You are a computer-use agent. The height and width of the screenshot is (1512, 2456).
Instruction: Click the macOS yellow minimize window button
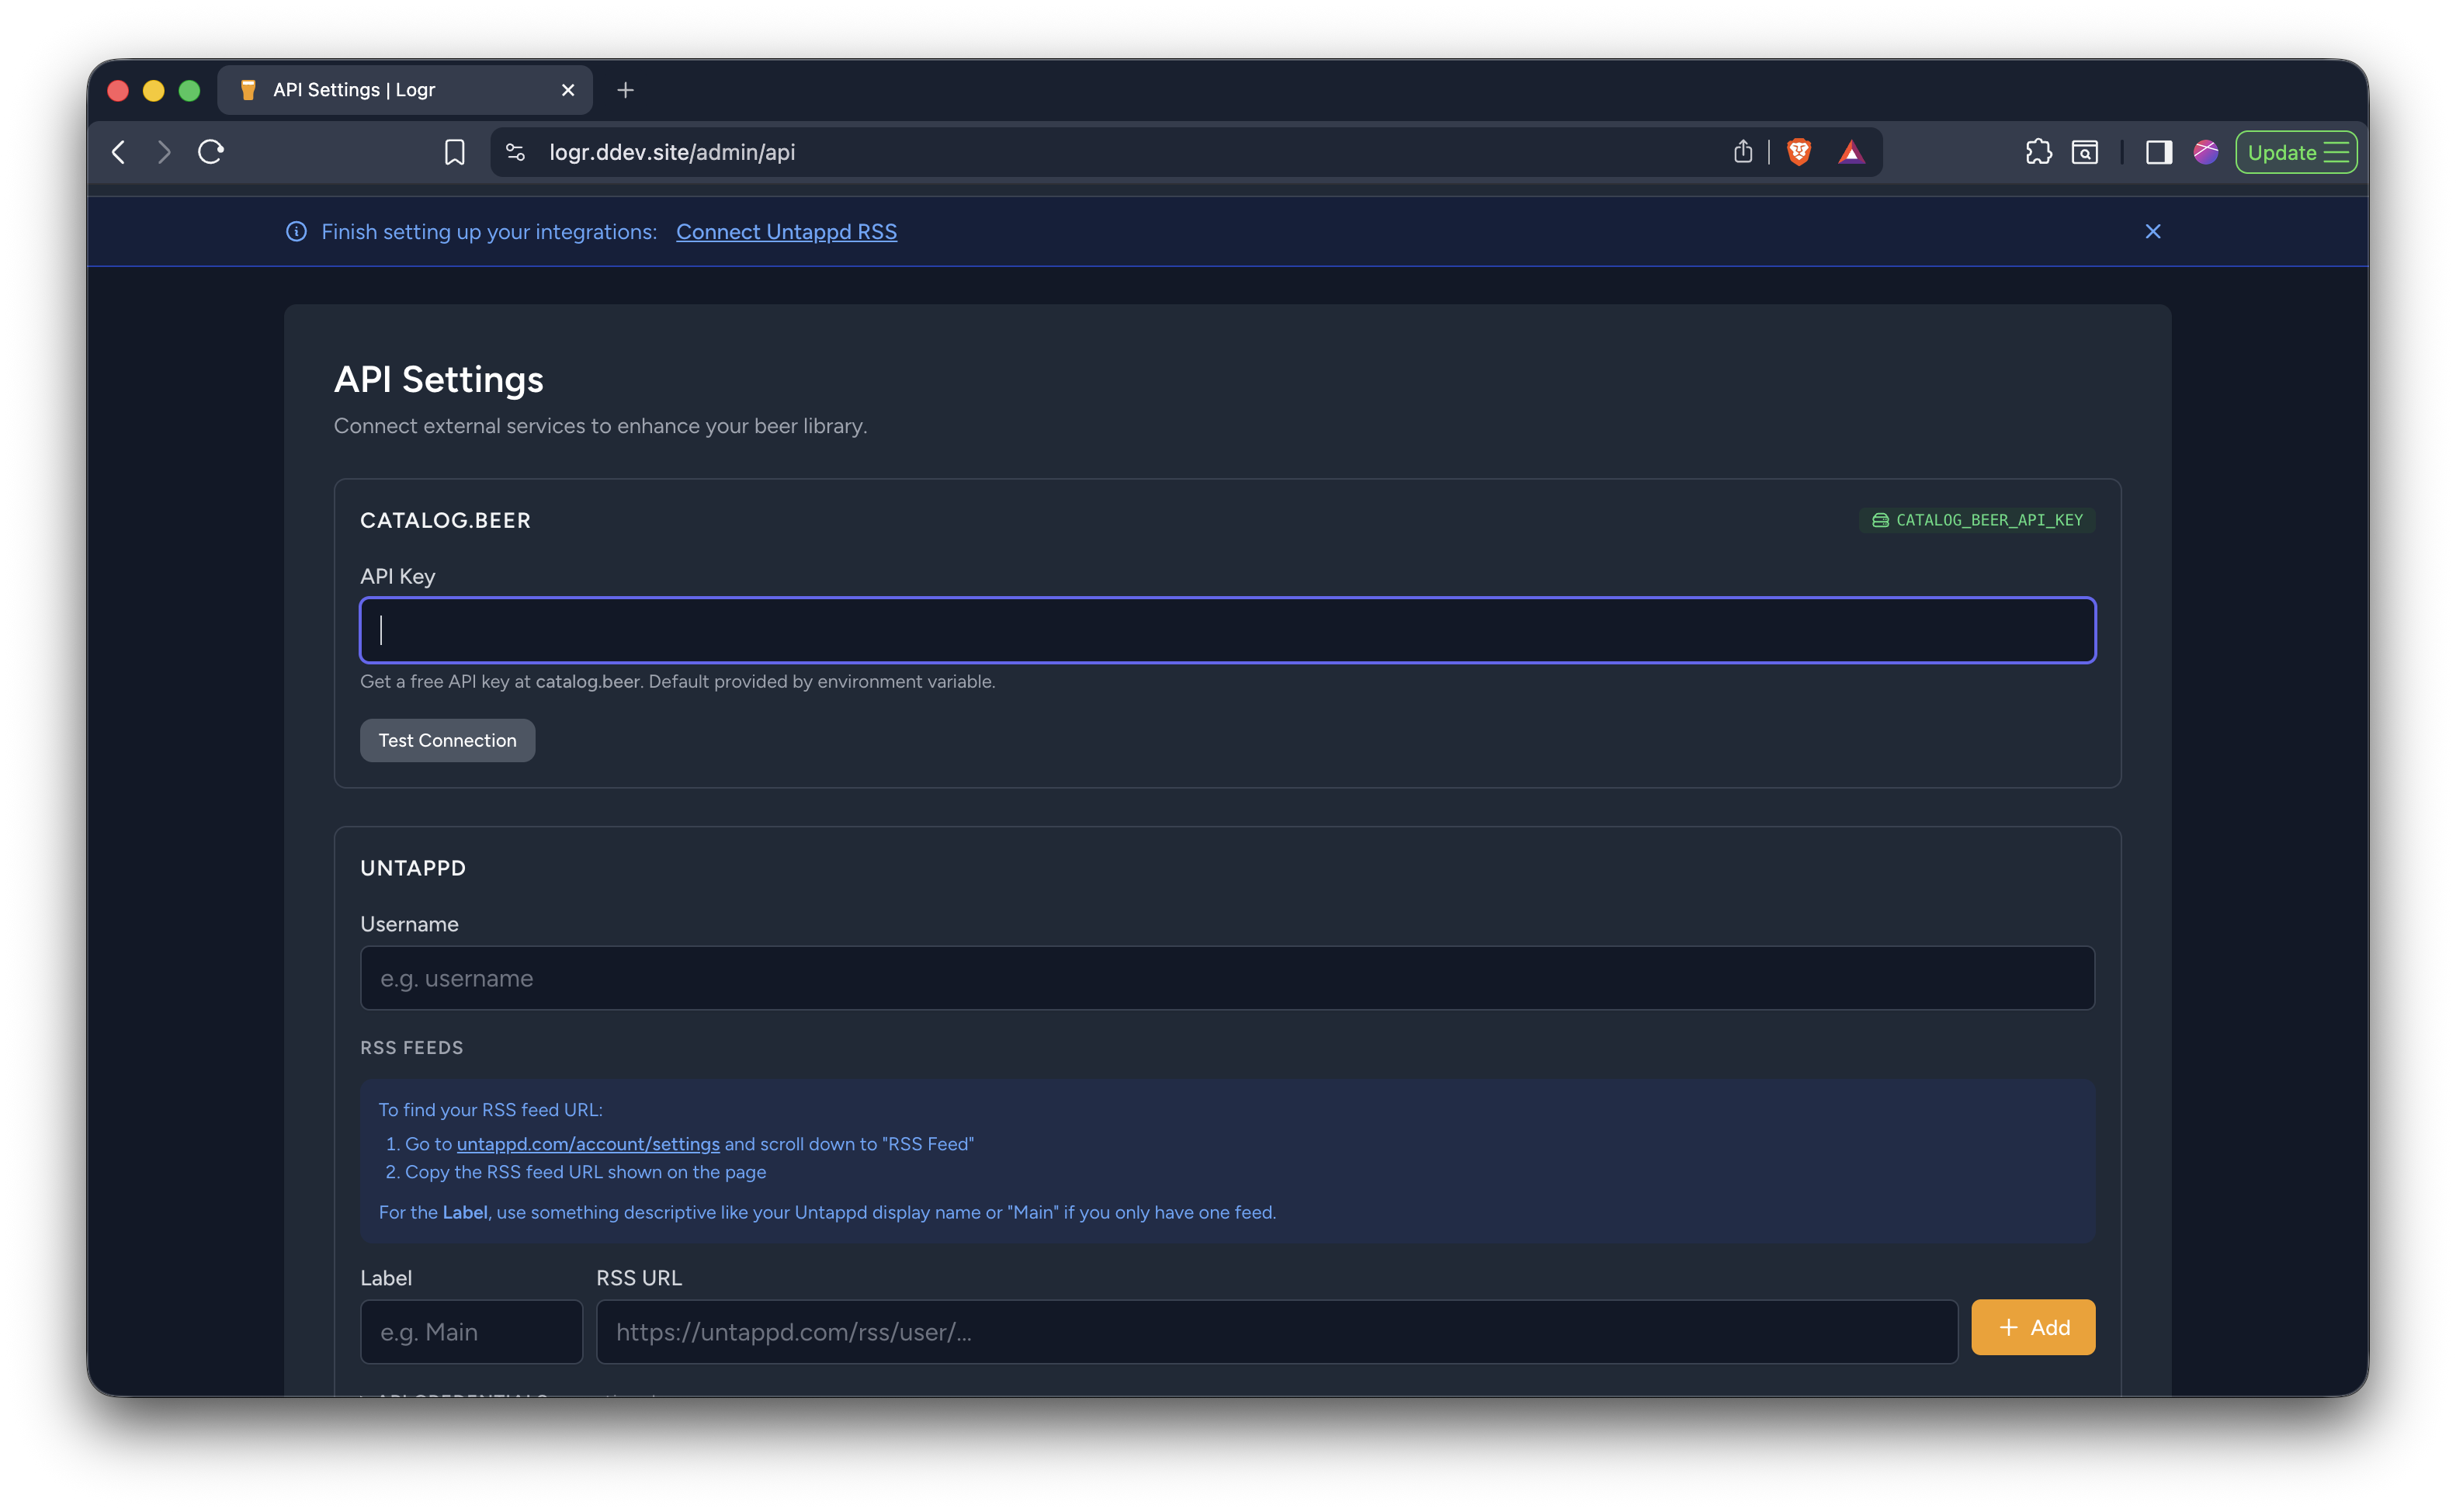tap(153, 90)
